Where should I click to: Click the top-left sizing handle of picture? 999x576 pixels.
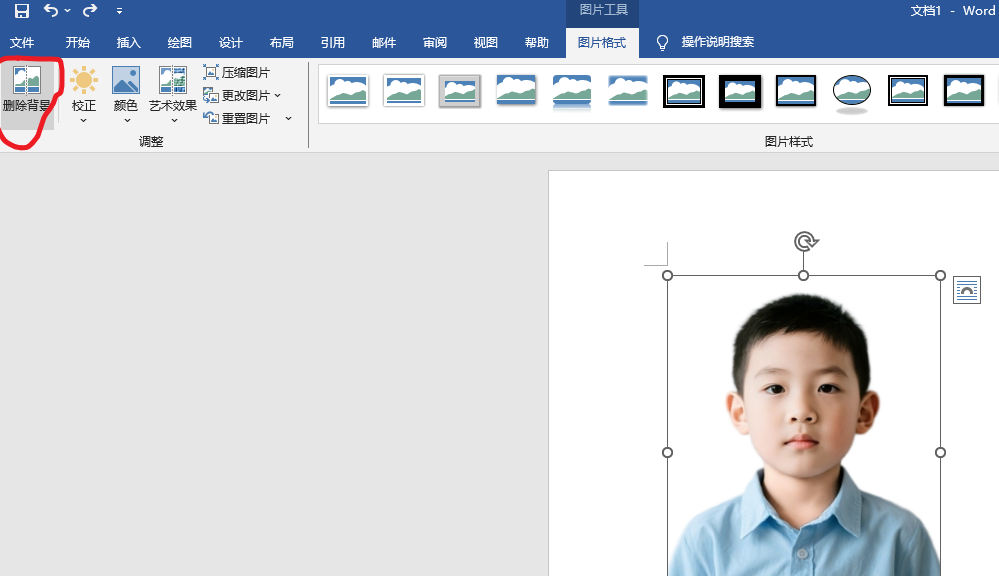click(668, 275)
